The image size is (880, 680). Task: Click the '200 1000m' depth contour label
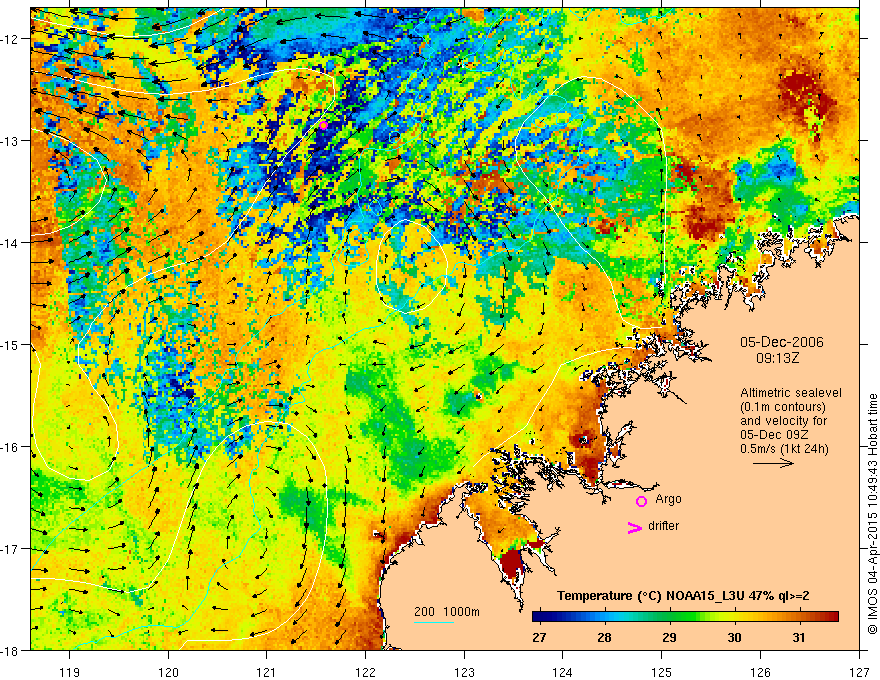pyautogui.click(x=447, y=612)
